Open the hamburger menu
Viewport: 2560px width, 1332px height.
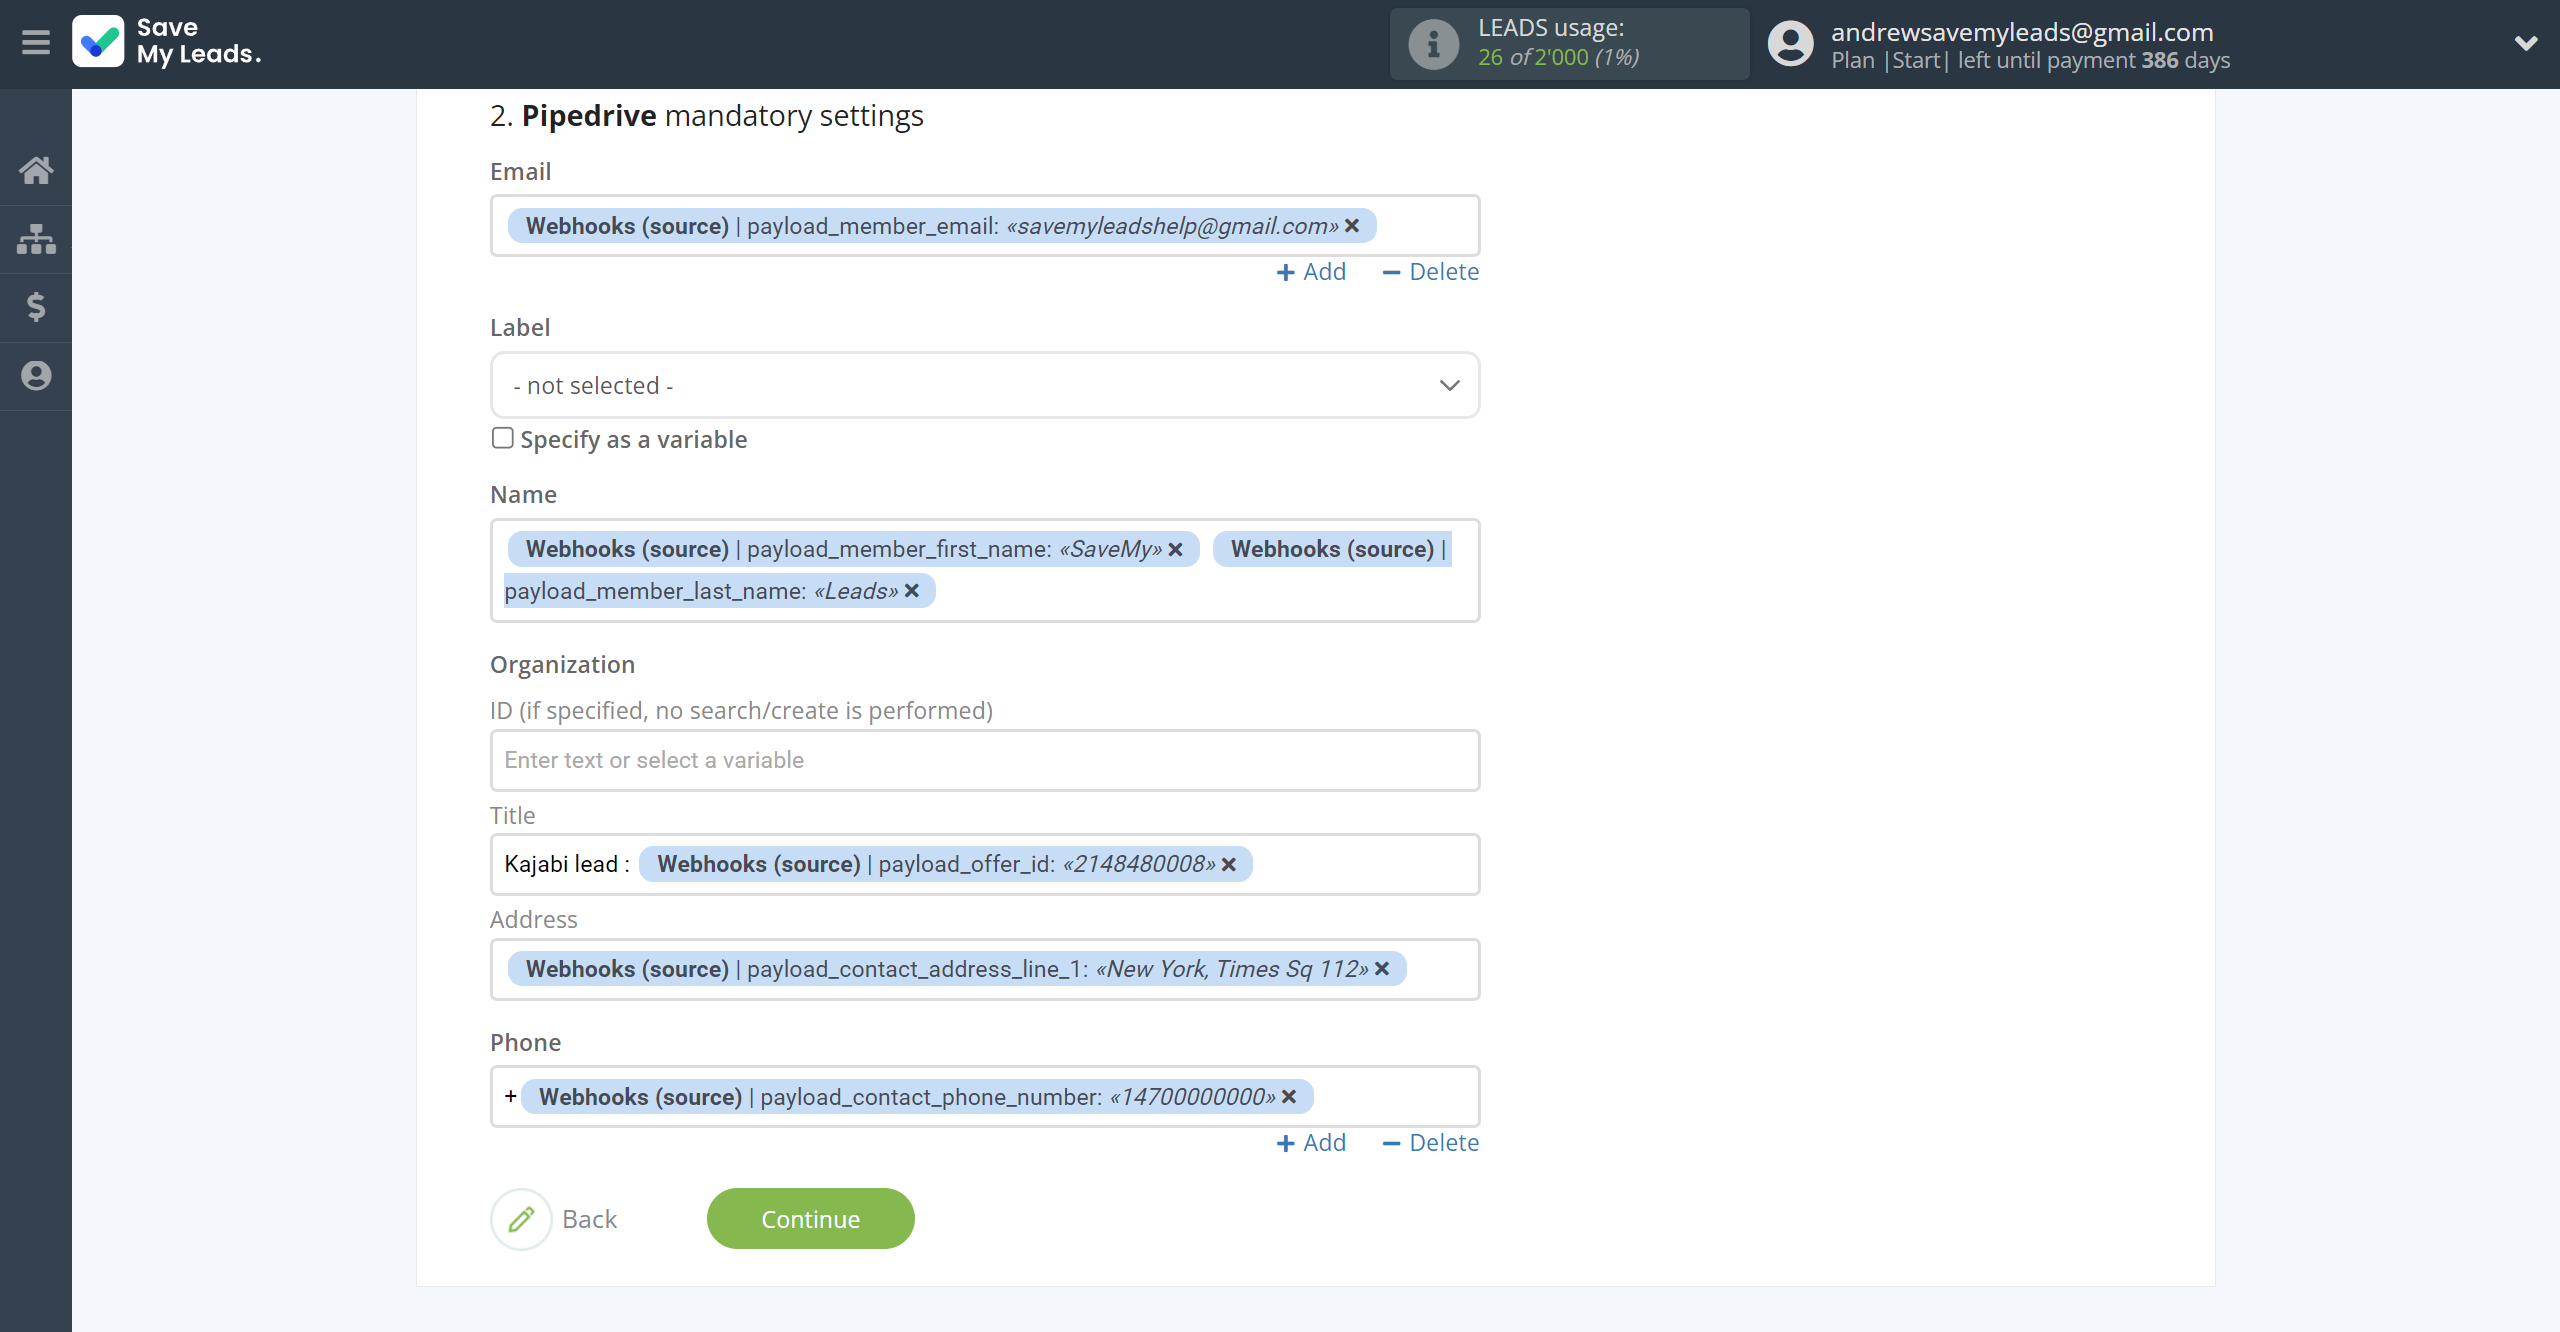pos(36,43)
